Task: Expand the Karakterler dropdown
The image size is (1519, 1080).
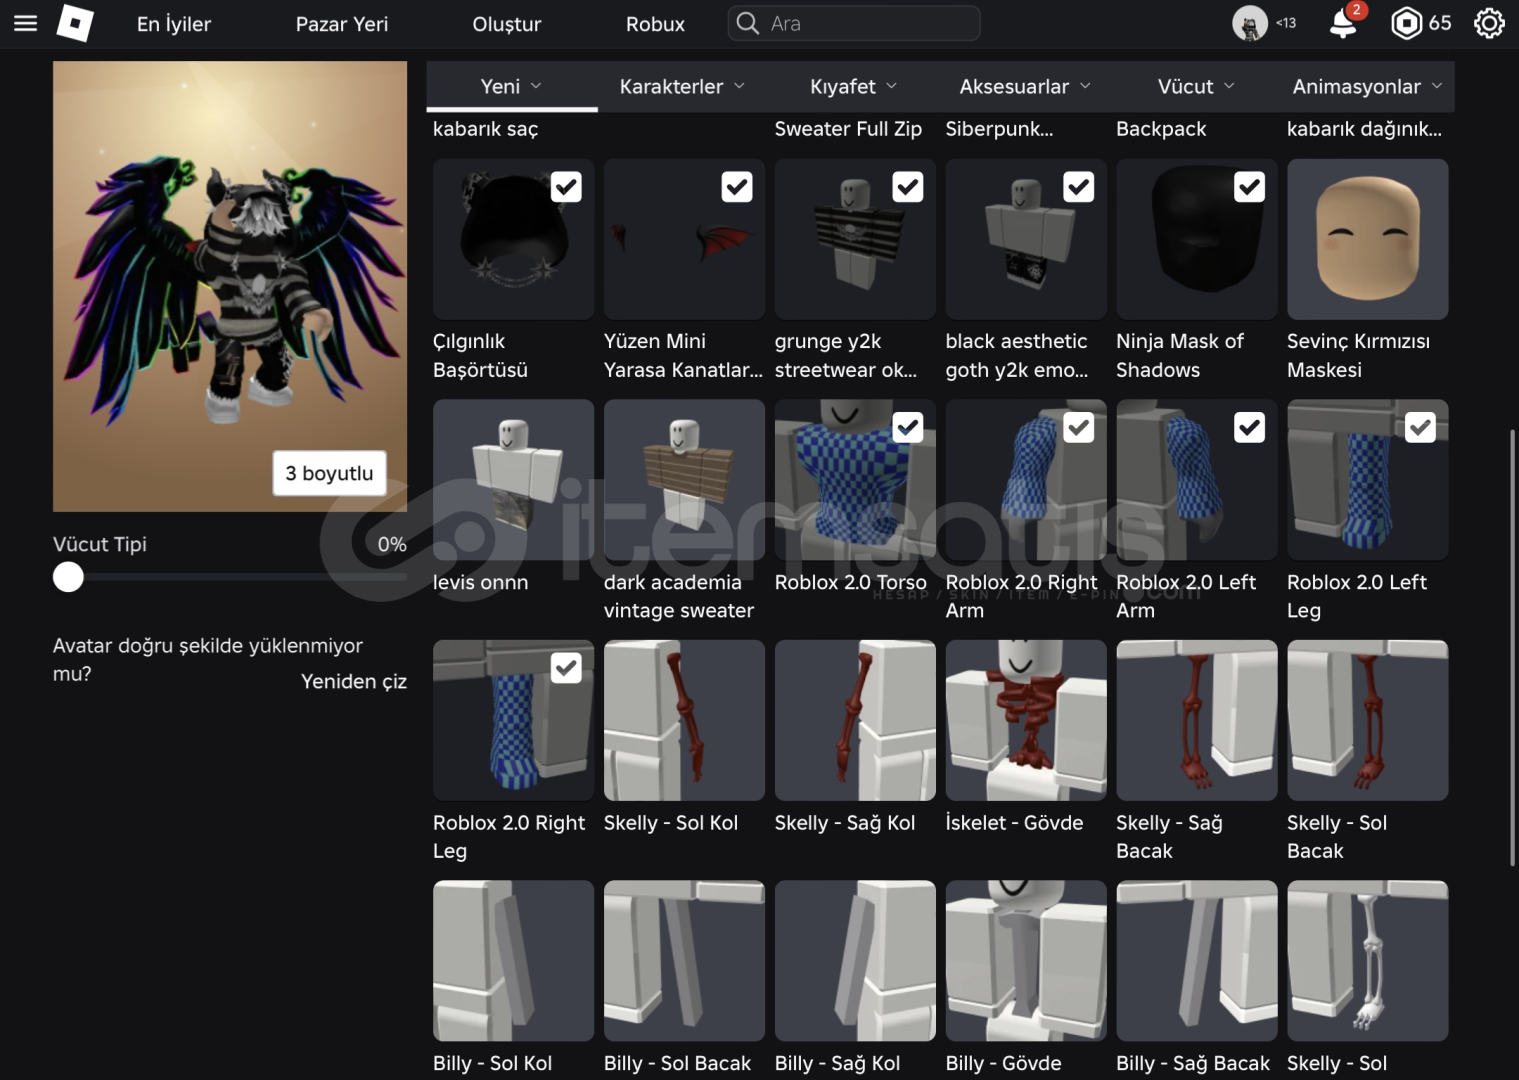Action: 683,87
